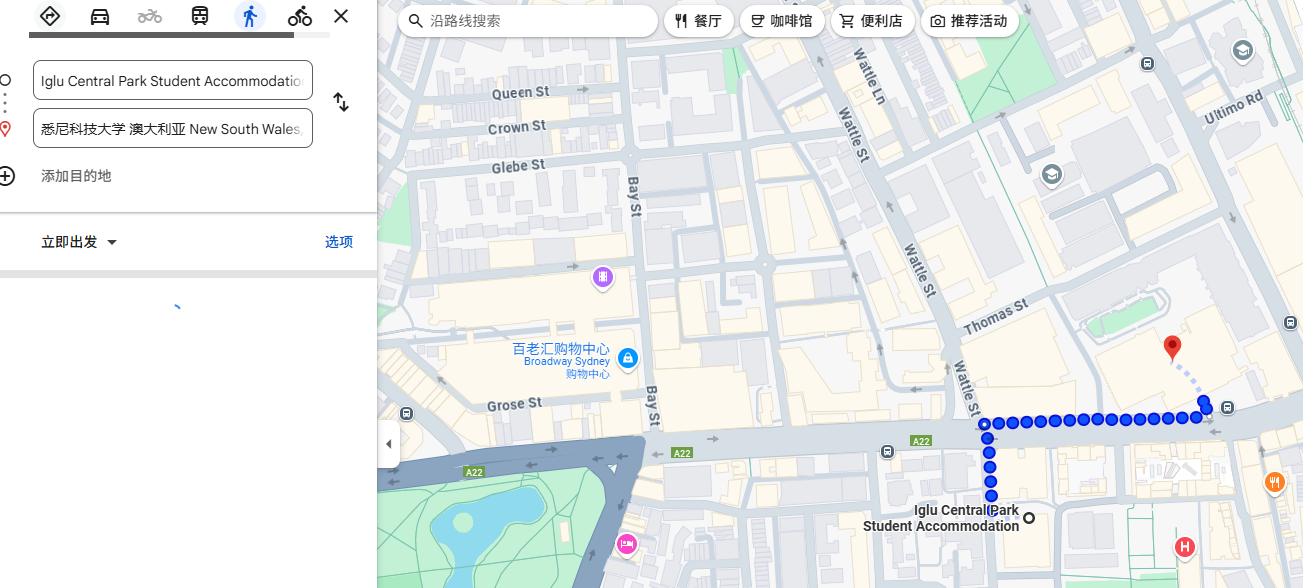This screenshot has height=588, width=1303.
Task: Select the driving travel mode icon
Action: click(100, 16)
